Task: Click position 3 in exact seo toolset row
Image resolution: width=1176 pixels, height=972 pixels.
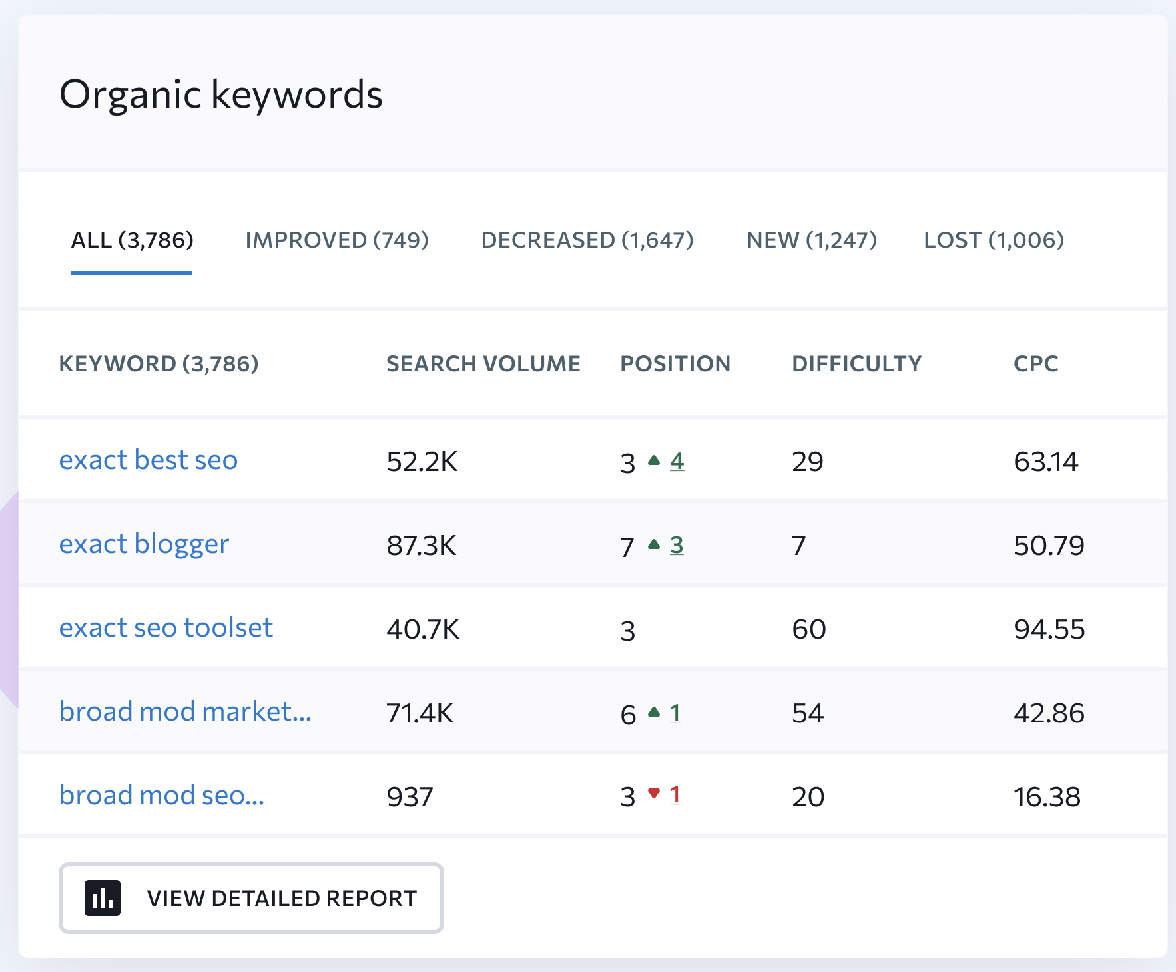Action: [x=628, y=631]
